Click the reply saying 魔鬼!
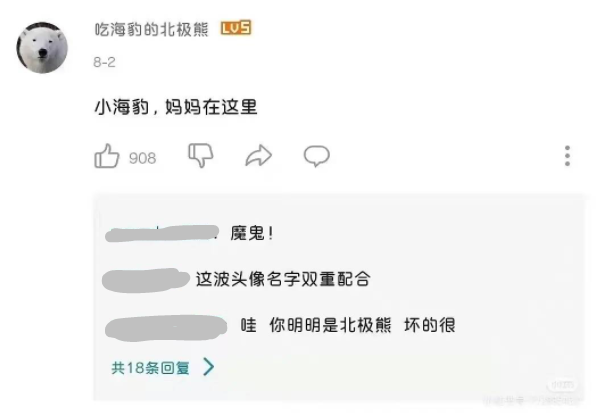The height and width of the screenshot is (413, 604). pyautogui.click(x=252, y=233)
